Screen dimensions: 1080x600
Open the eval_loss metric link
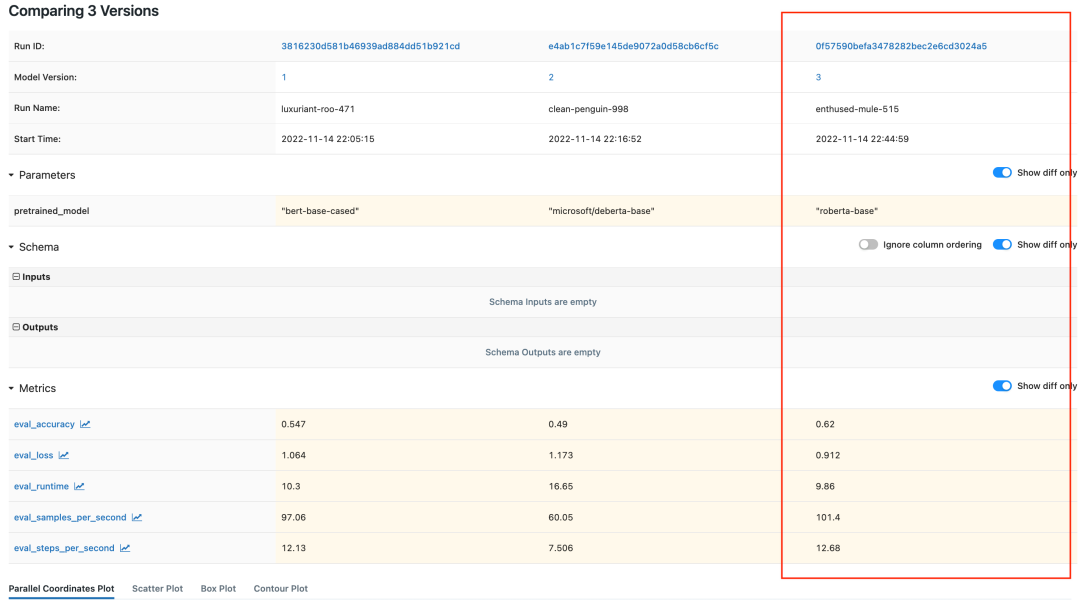click(34, 455)
